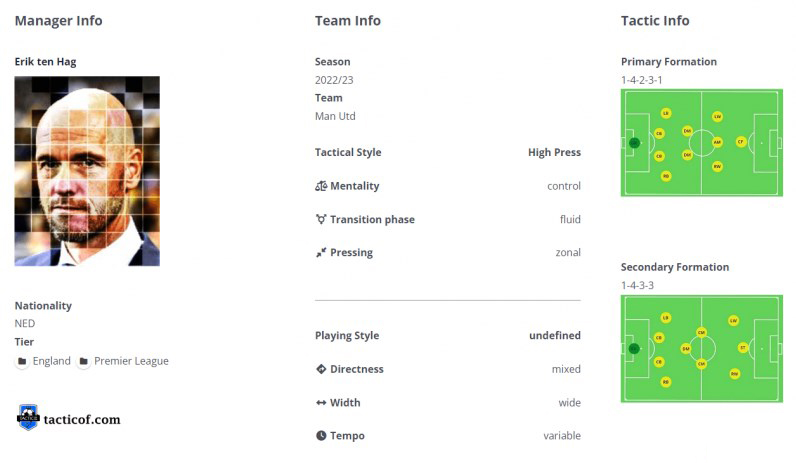Open the 1-4-3-3 secondary formation pitch
This screenshot has width=796, height=463.
702,349
